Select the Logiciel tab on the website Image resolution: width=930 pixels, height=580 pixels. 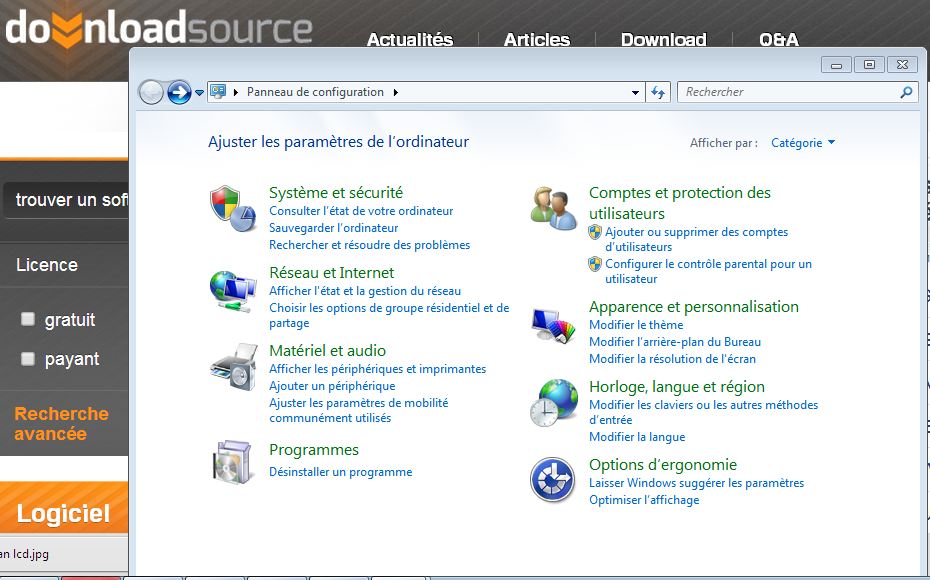tap(63, 513)
